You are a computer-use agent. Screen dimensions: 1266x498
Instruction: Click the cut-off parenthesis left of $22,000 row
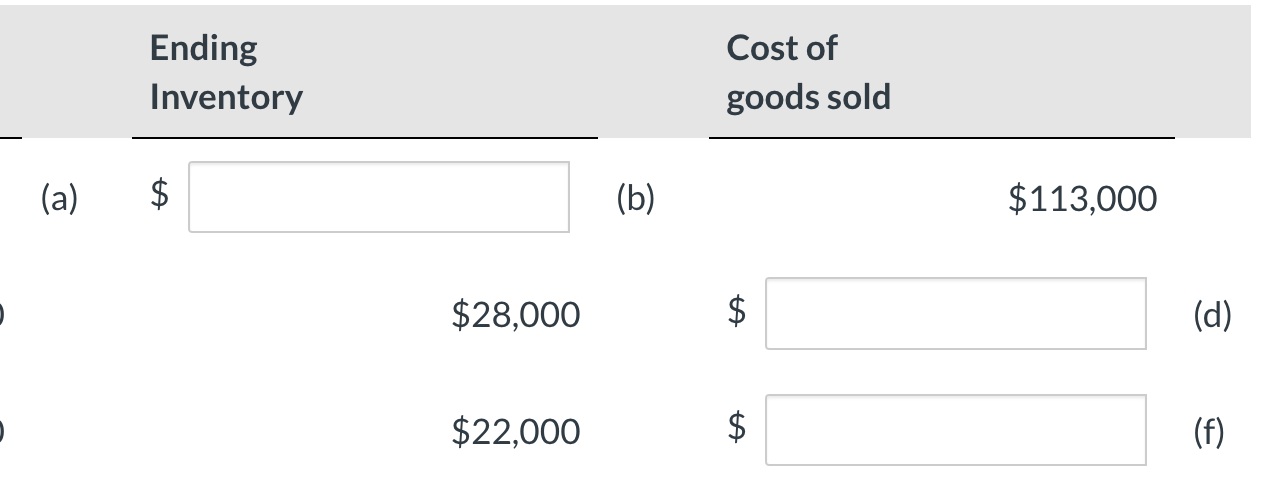pyautogui.click(x=3, y=431)
